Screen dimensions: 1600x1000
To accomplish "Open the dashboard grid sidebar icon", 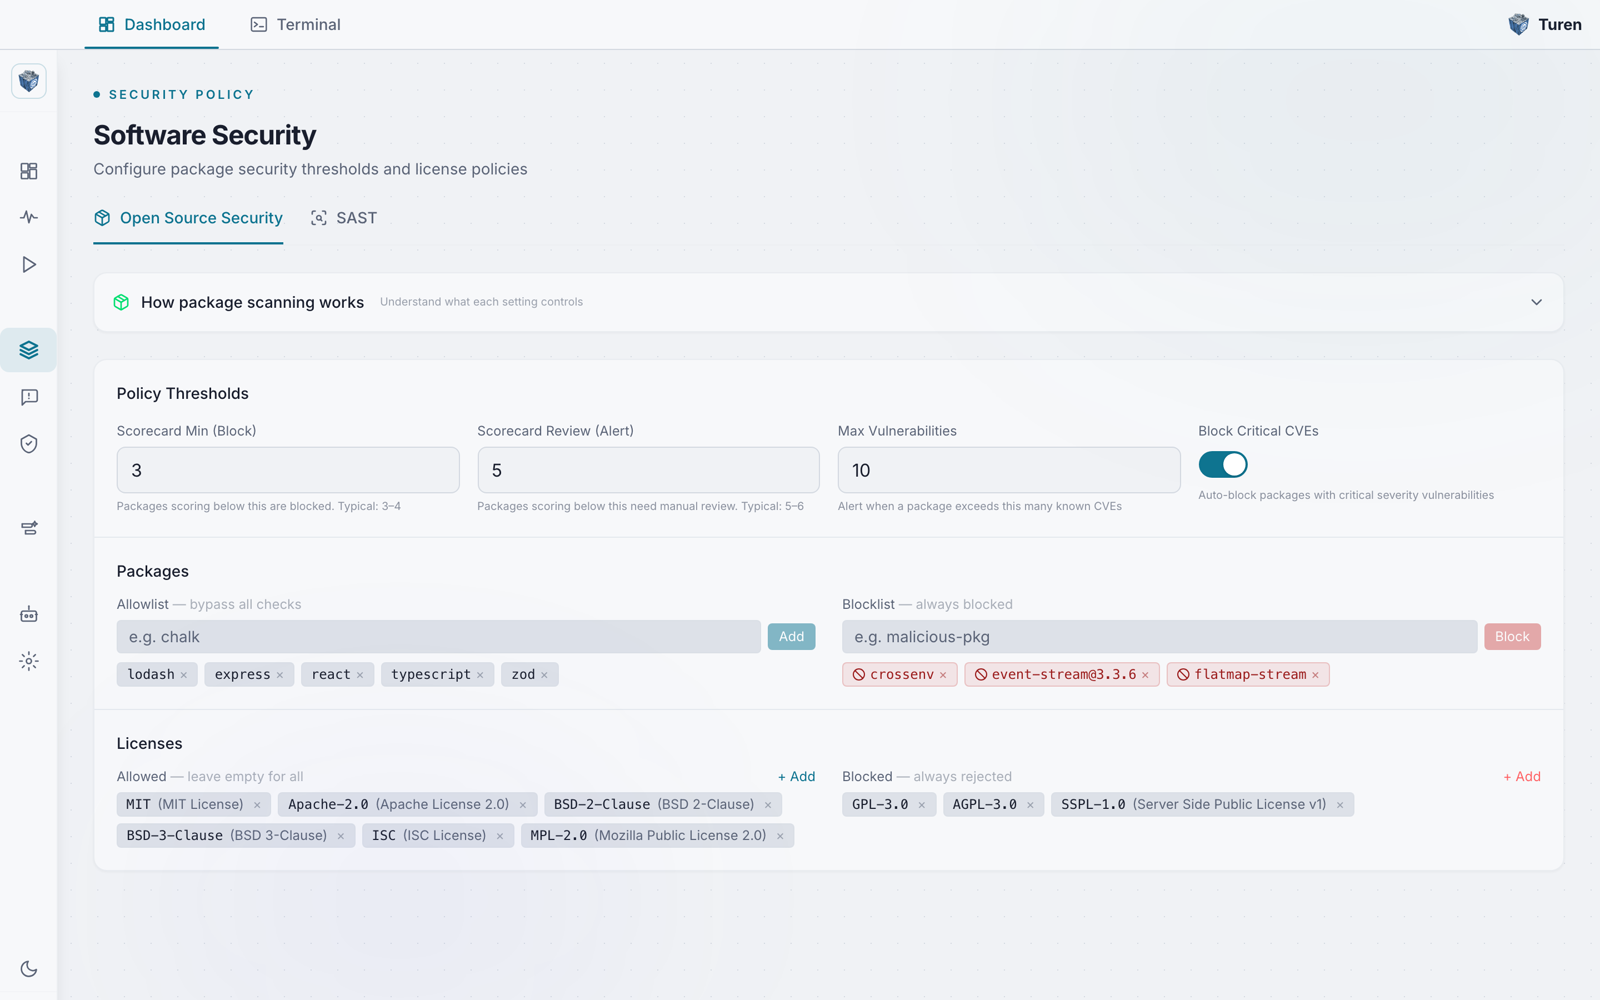I will pos(29,171).
